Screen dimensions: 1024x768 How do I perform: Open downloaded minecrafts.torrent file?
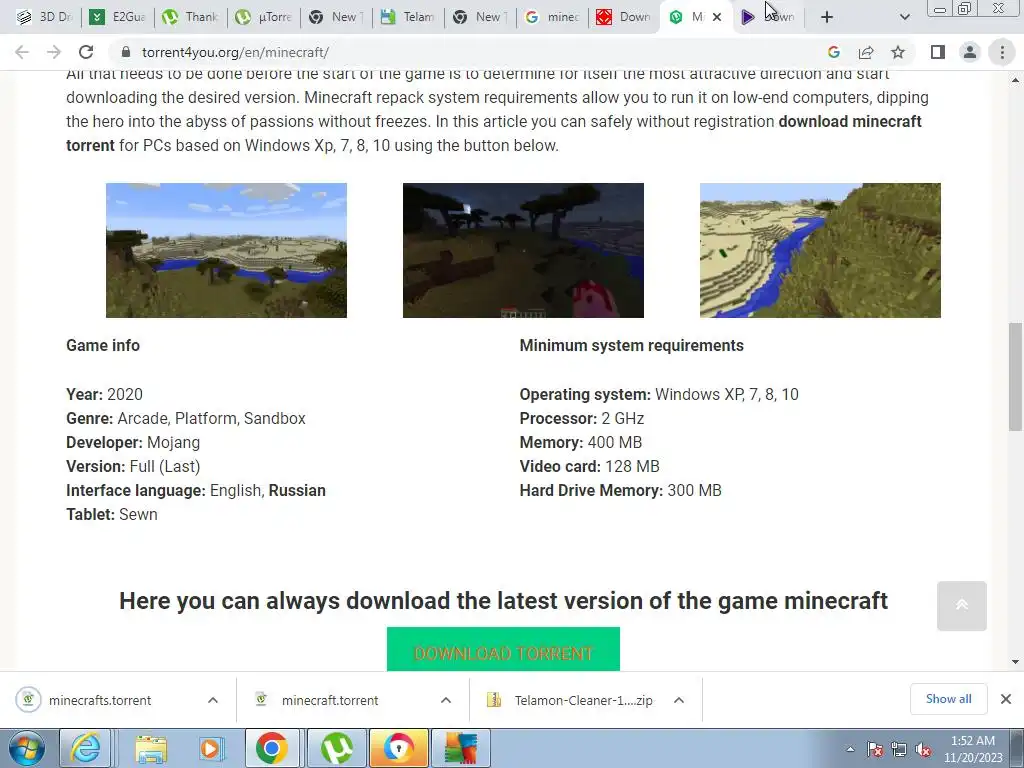(x=100, y=700)
